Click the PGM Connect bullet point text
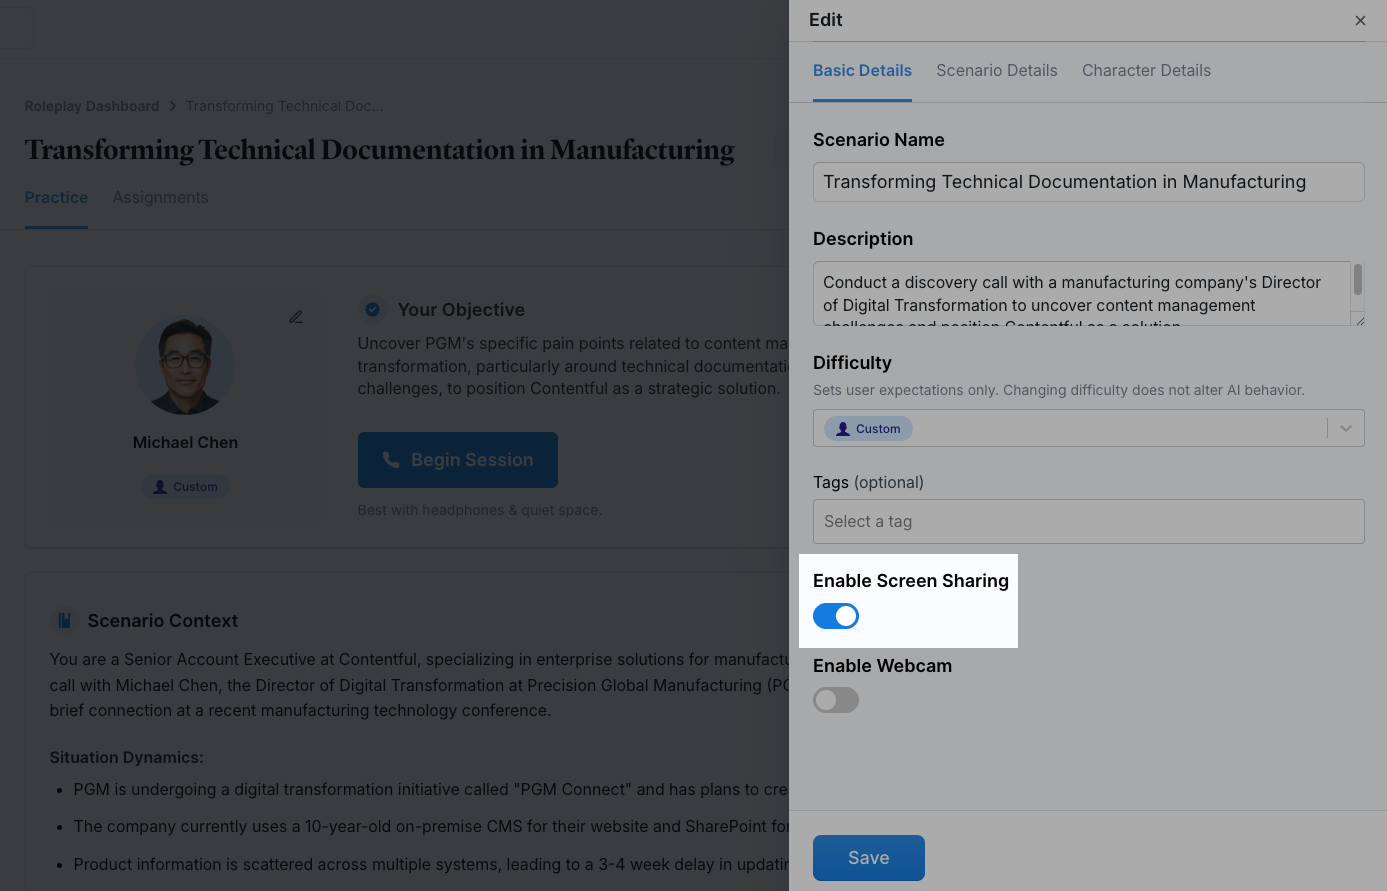 click(431, 790)
